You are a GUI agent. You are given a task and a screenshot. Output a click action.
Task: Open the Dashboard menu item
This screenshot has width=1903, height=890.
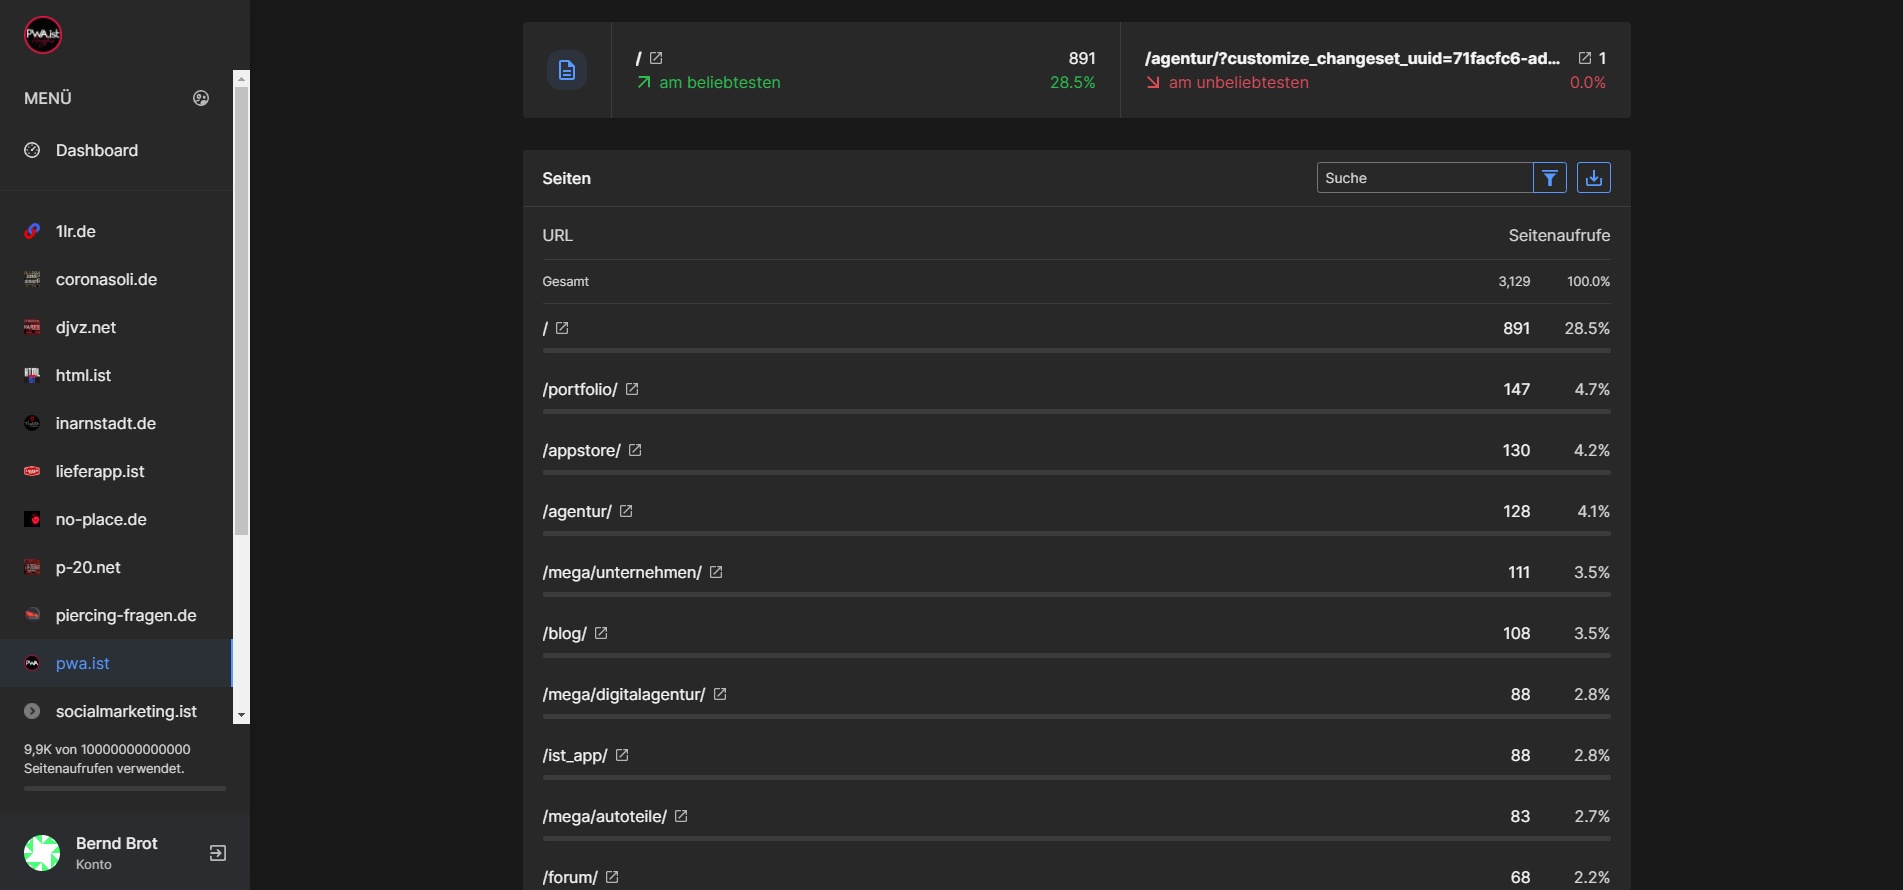[x=97, y=150]
